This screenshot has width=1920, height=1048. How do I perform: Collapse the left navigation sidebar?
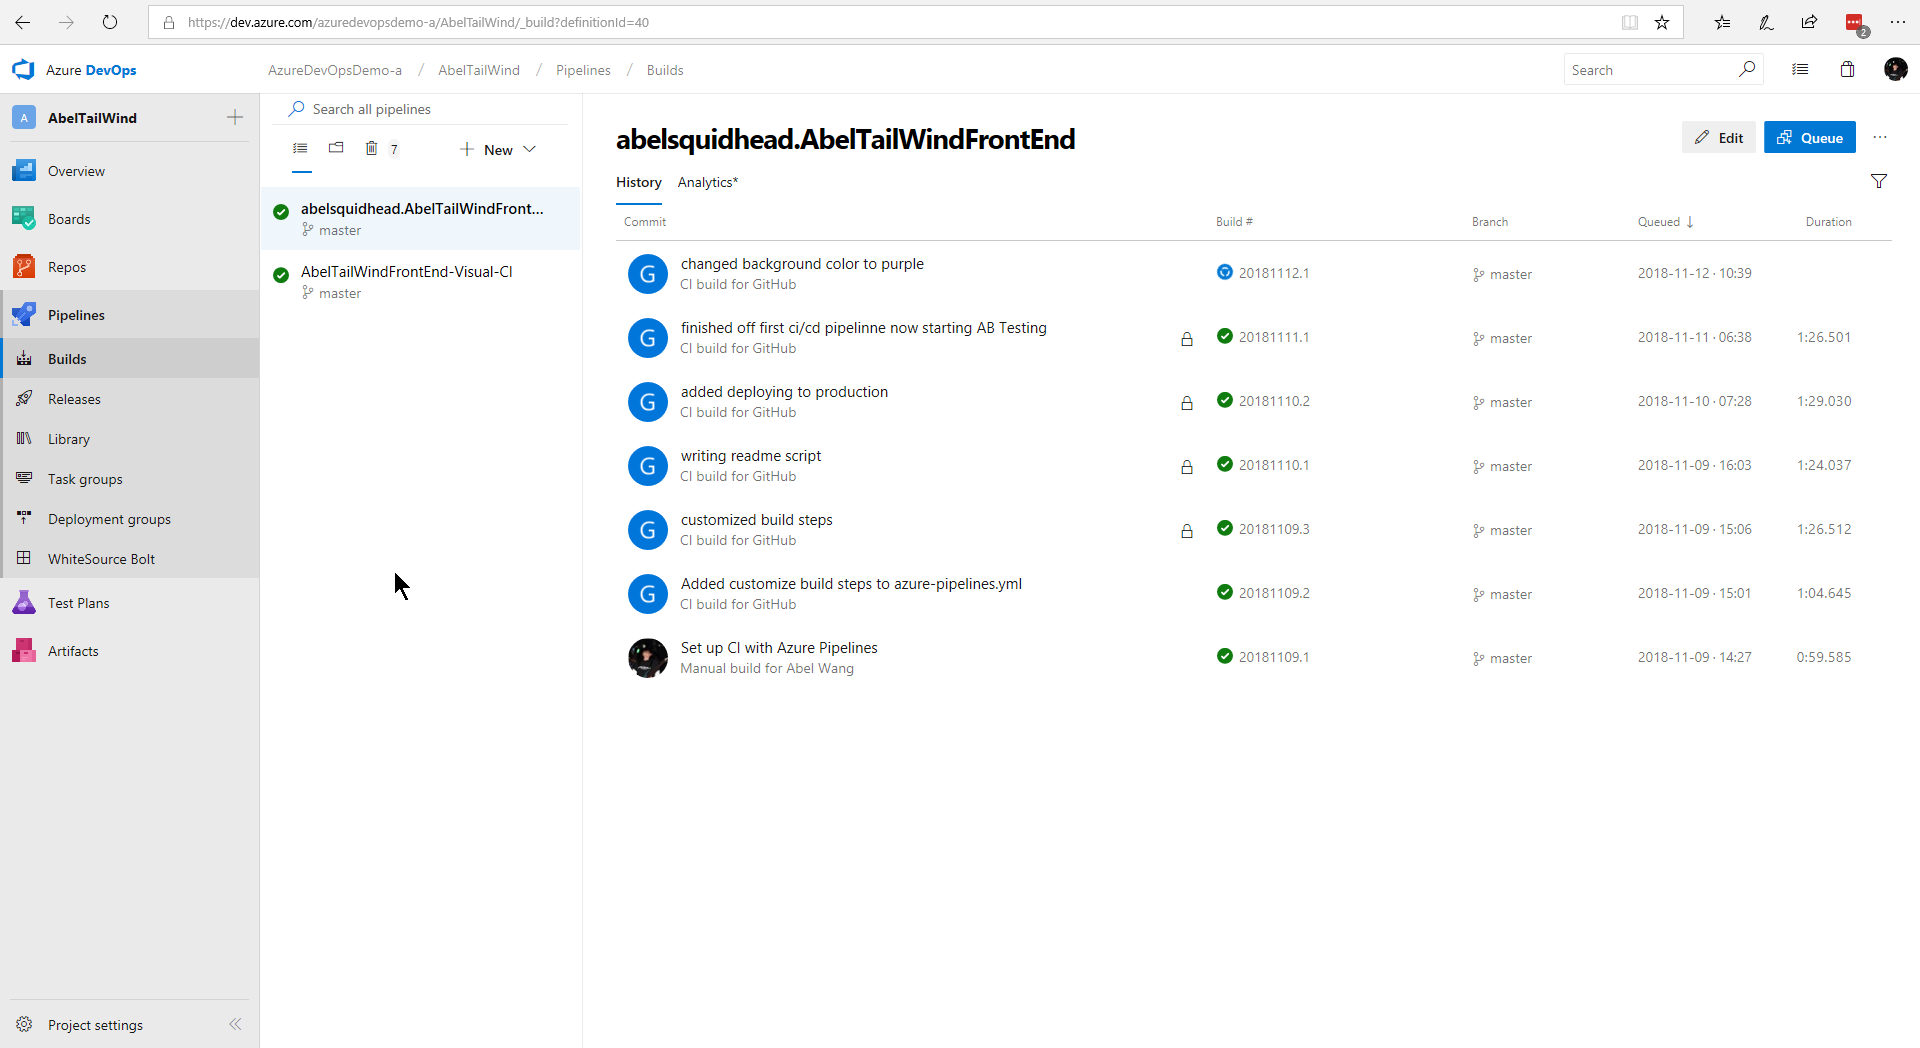tap(235, 1024)
